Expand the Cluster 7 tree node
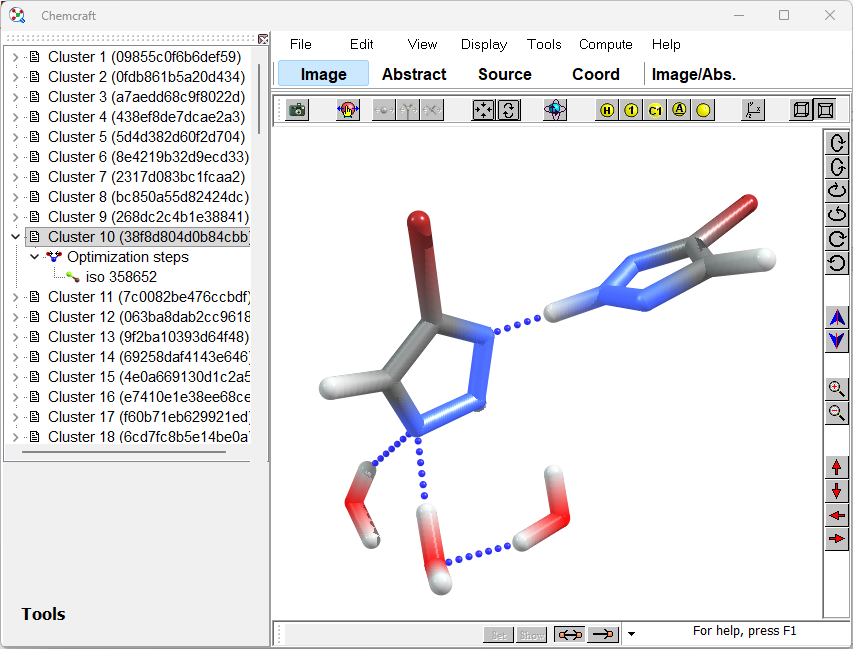The height and width of the screenshot is (649, 853). [x=16, y=177]
